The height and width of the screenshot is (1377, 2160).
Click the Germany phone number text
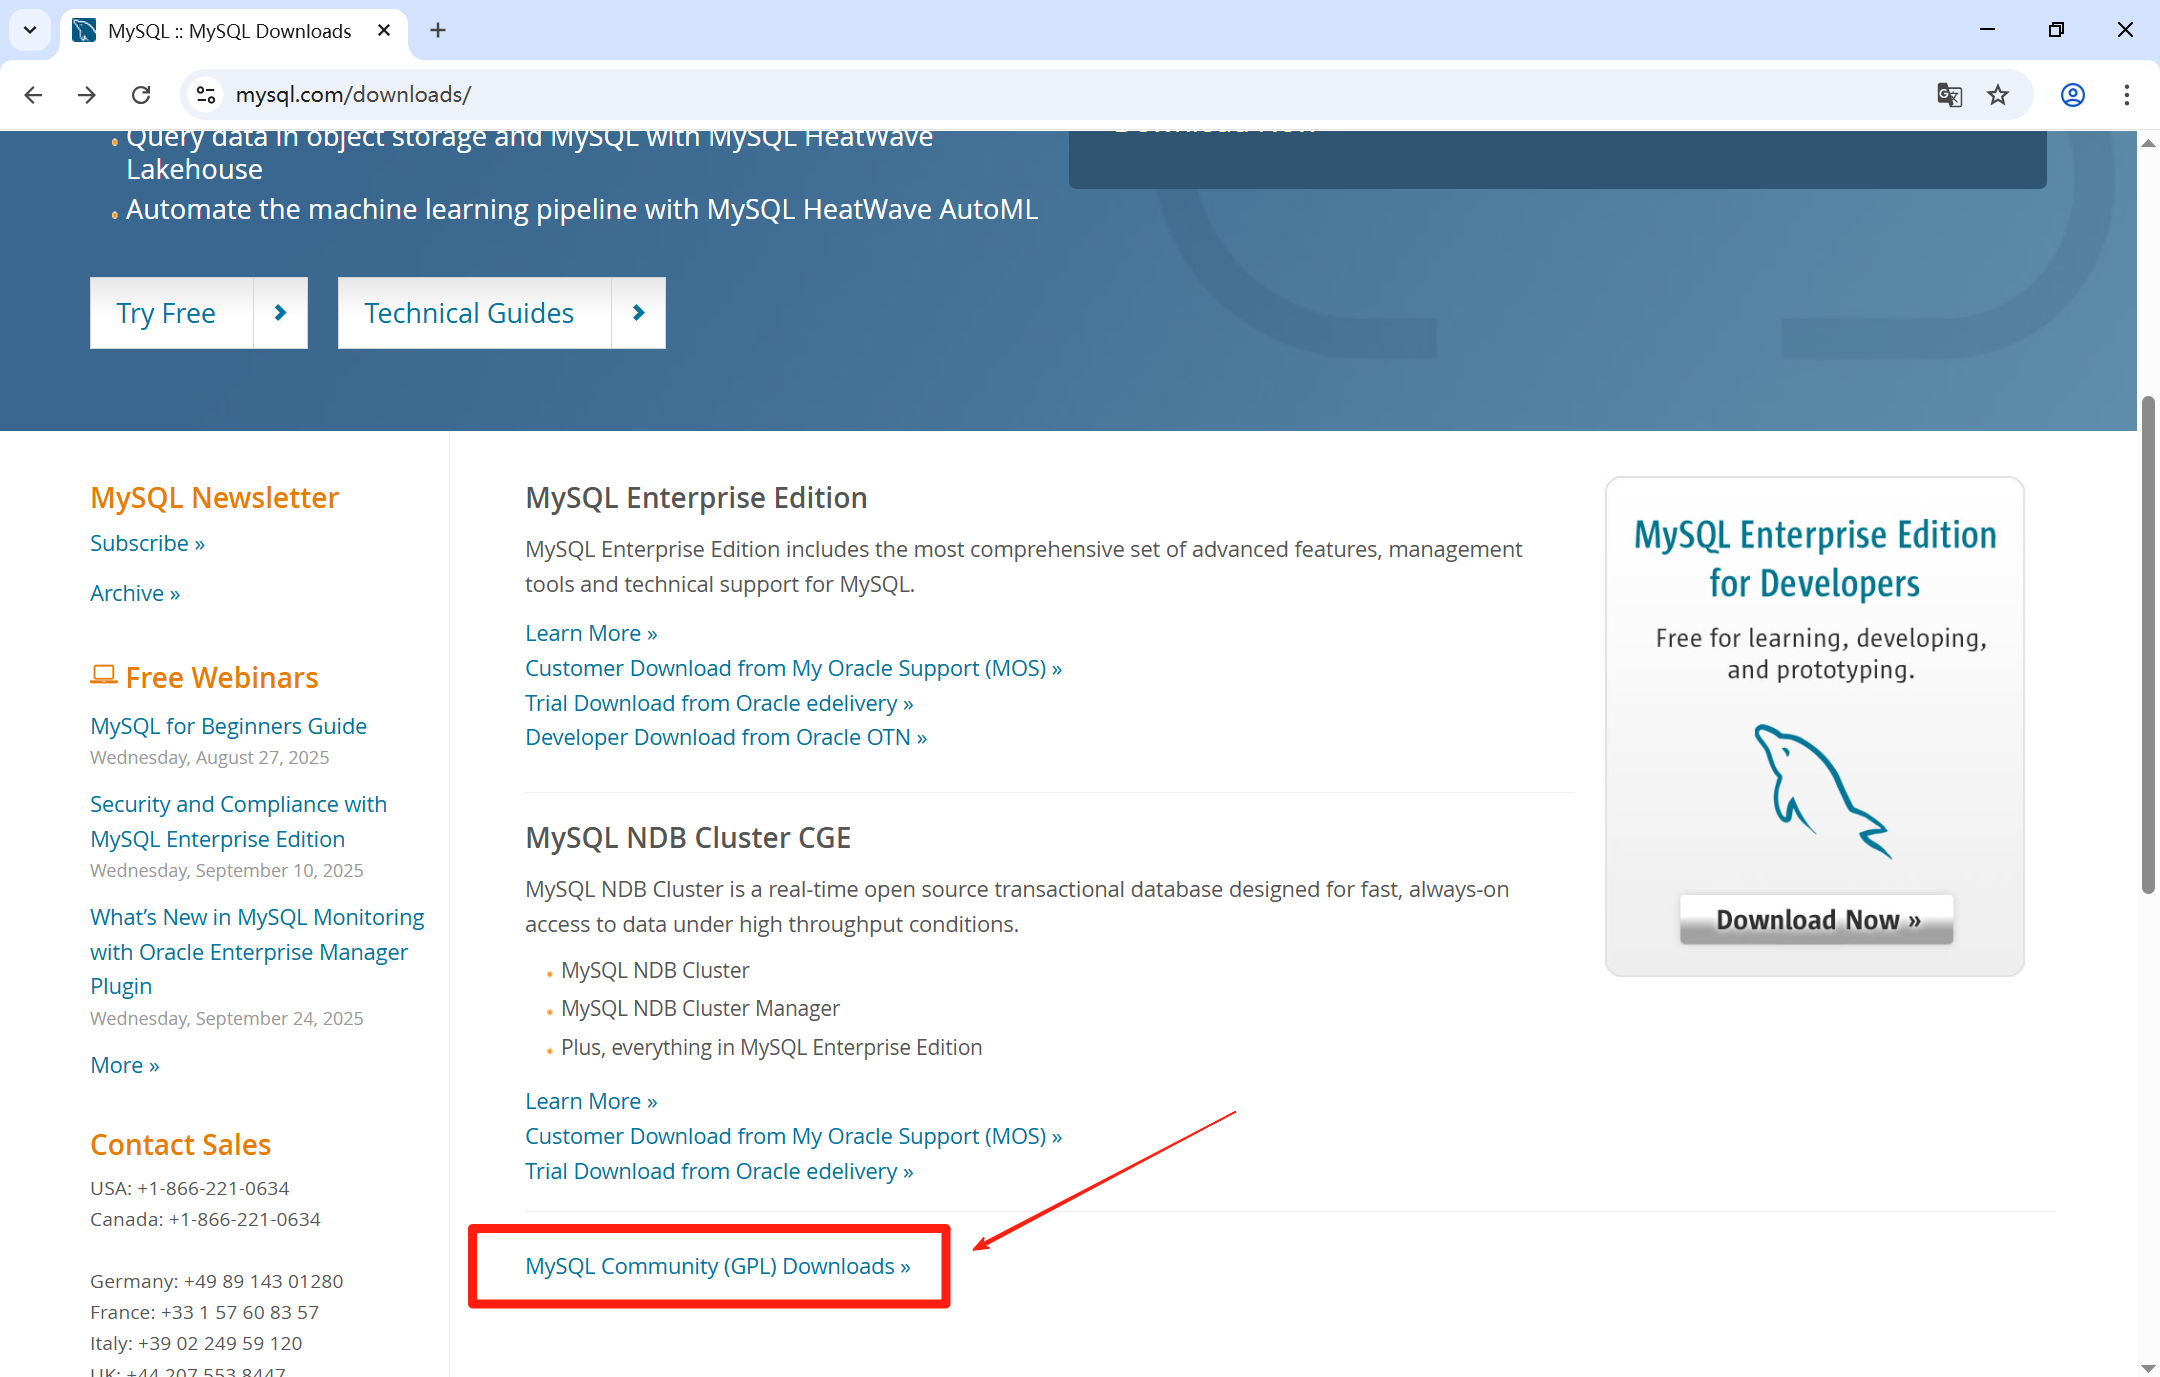tap(216, 1281)
